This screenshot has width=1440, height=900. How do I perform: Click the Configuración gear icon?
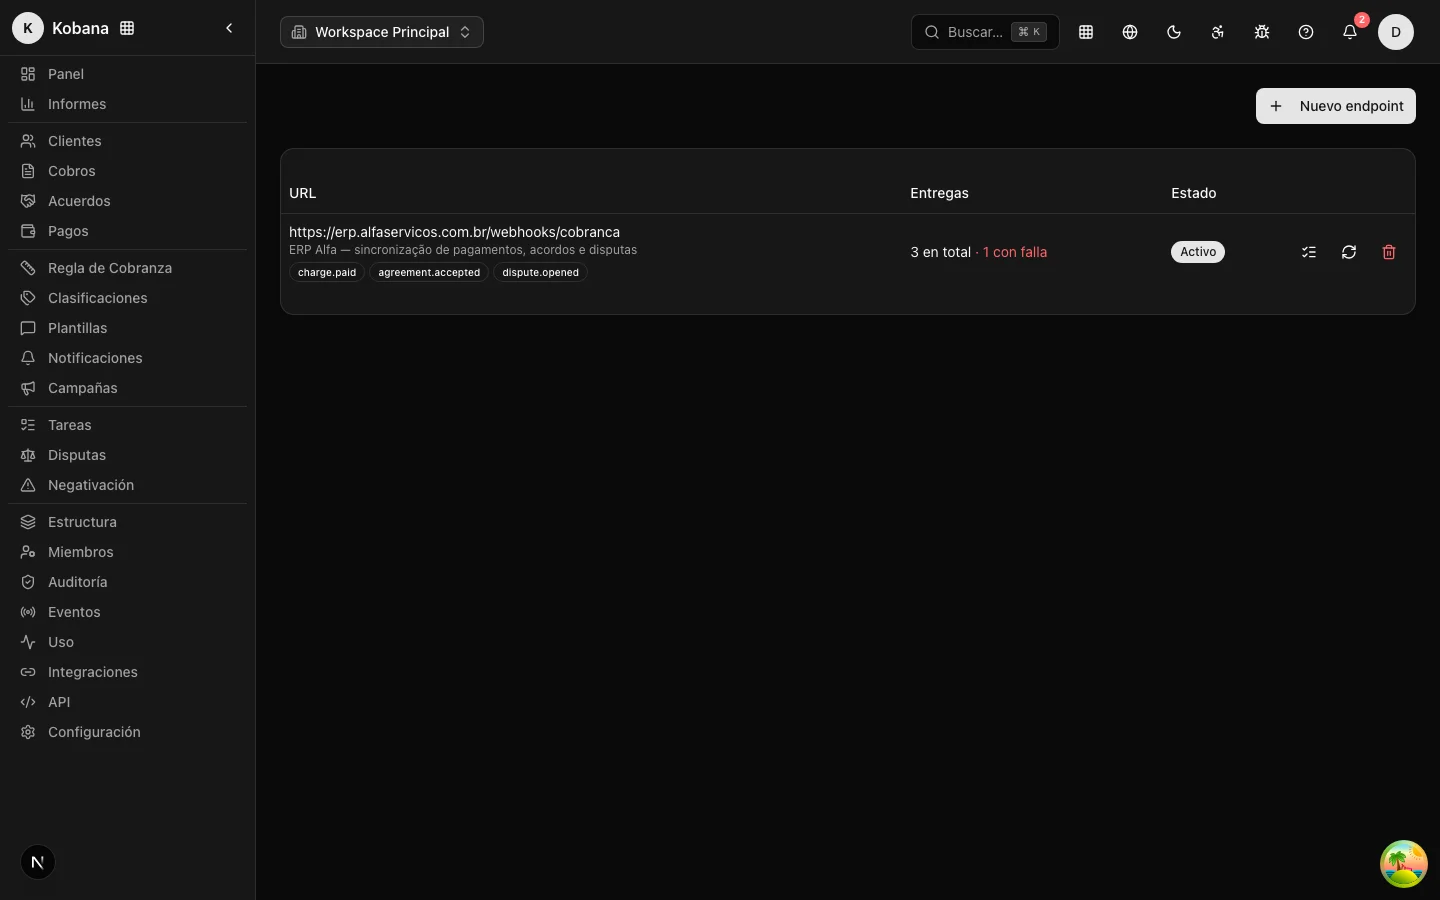(28, 732)
